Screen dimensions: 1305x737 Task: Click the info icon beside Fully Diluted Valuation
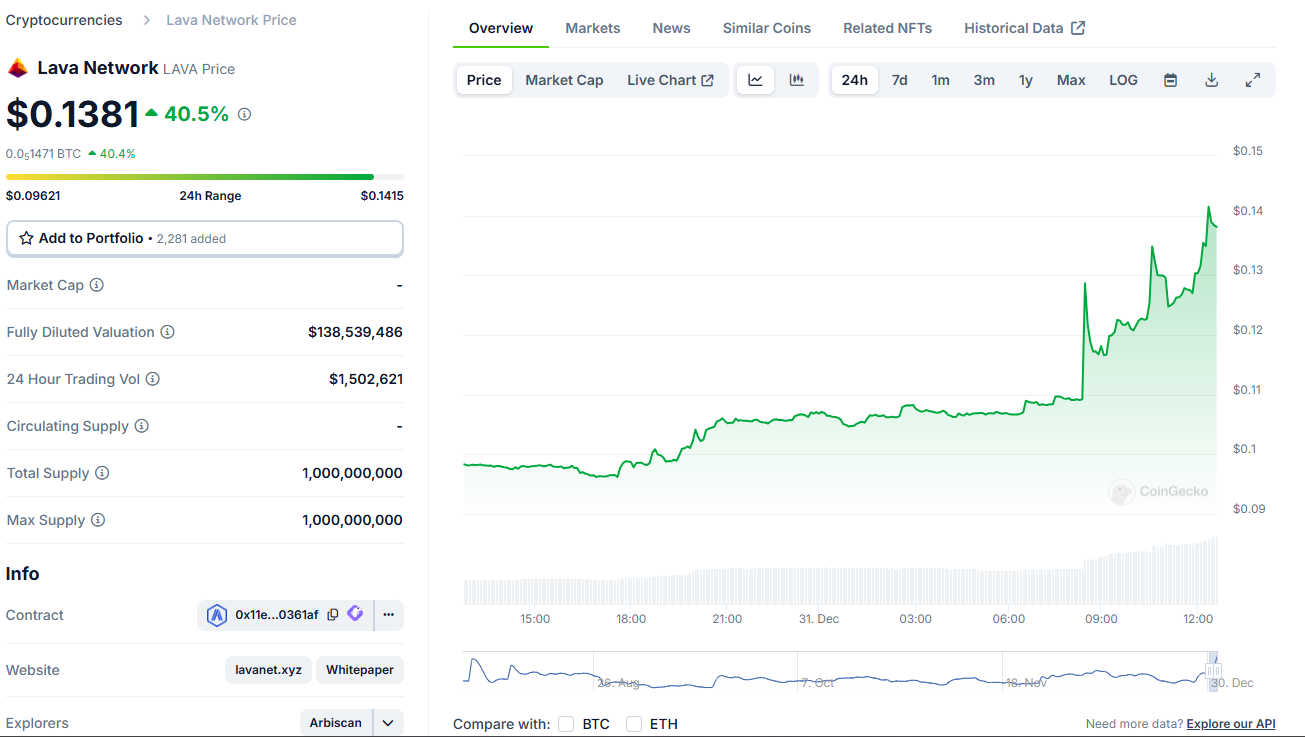[x=168, y=332]
